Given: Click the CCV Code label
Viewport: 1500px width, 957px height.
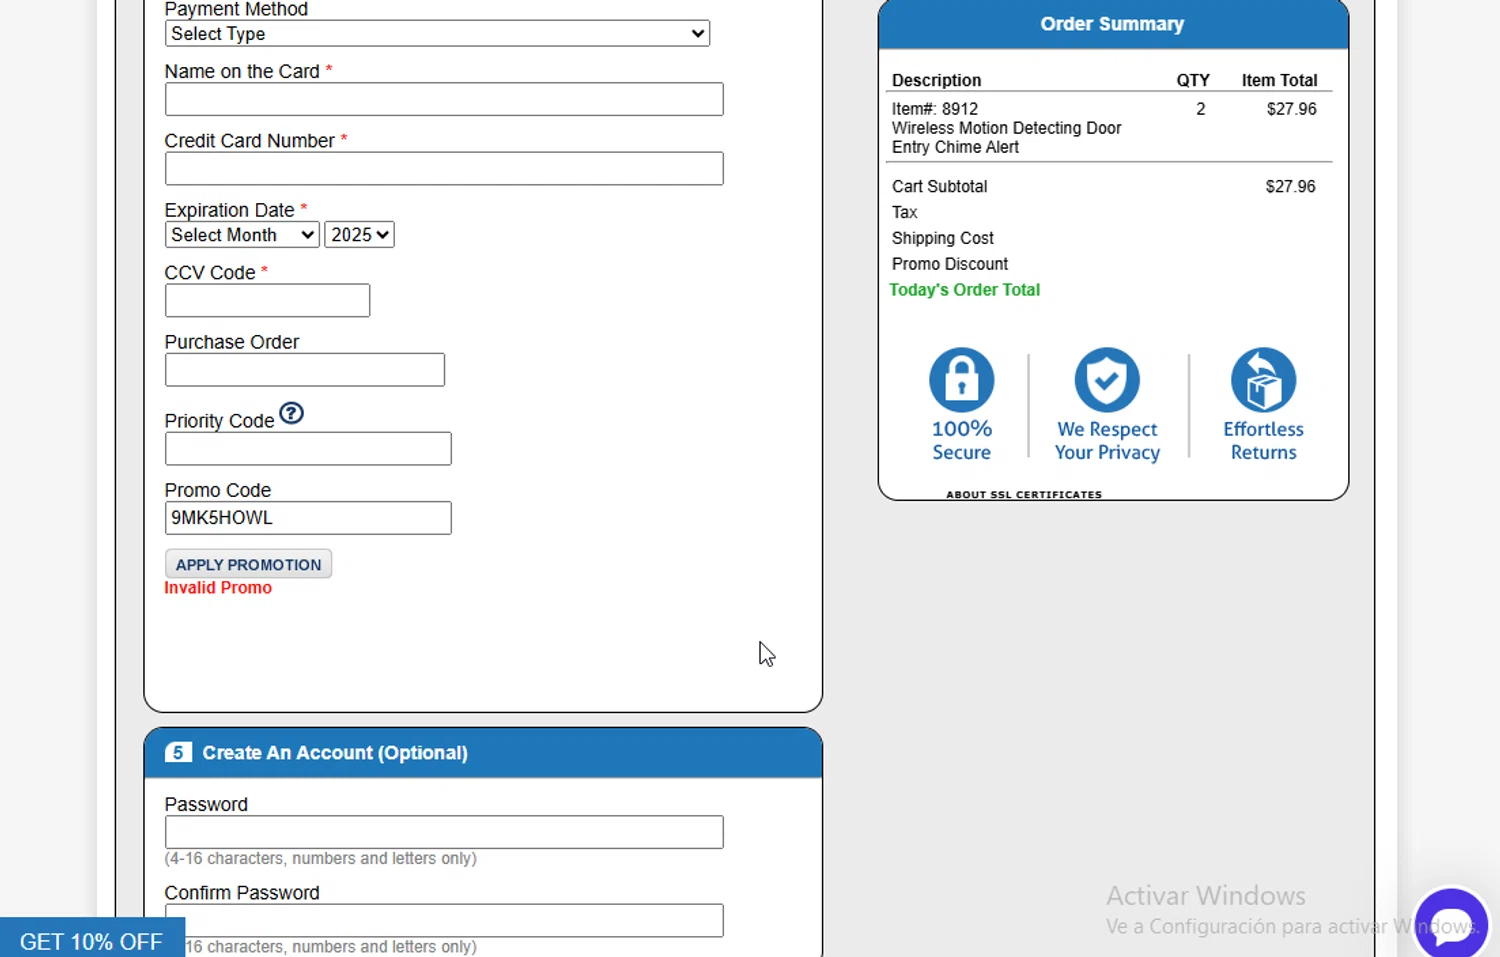Looking at the screenshot, I should coord(210,273).
